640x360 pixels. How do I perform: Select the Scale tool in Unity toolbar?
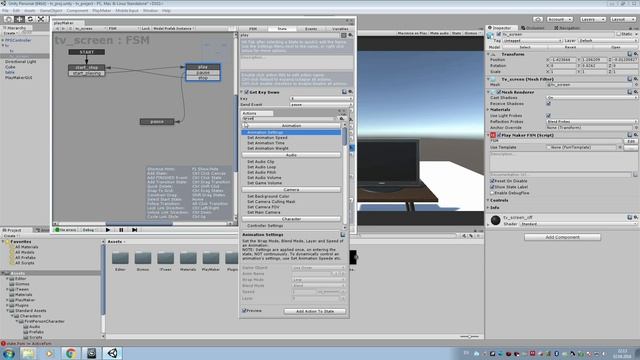(41, 19)
